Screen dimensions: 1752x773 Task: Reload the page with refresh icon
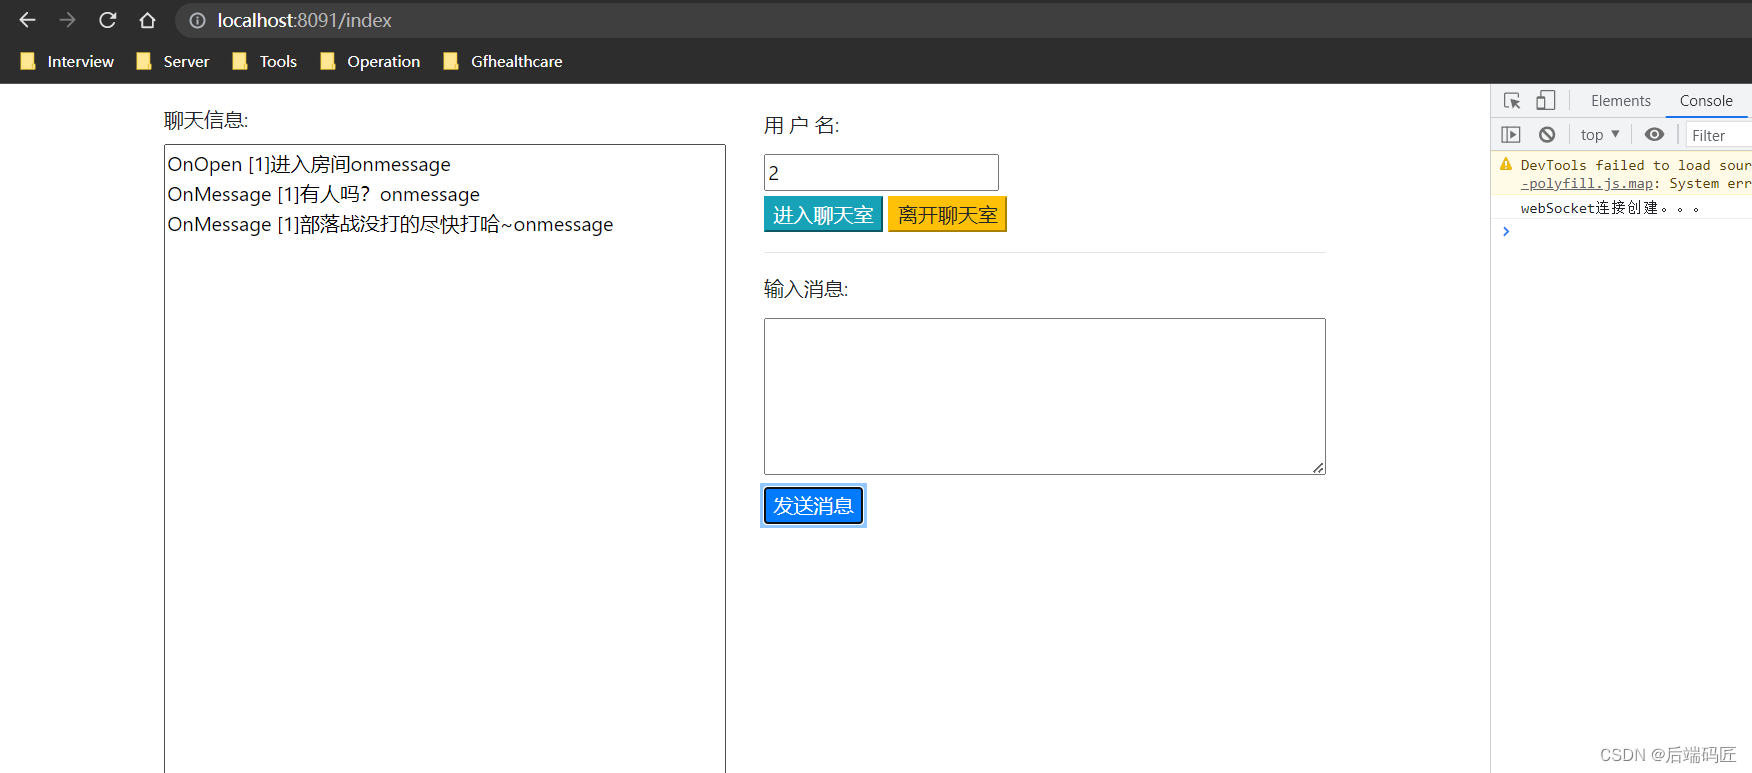107,20
